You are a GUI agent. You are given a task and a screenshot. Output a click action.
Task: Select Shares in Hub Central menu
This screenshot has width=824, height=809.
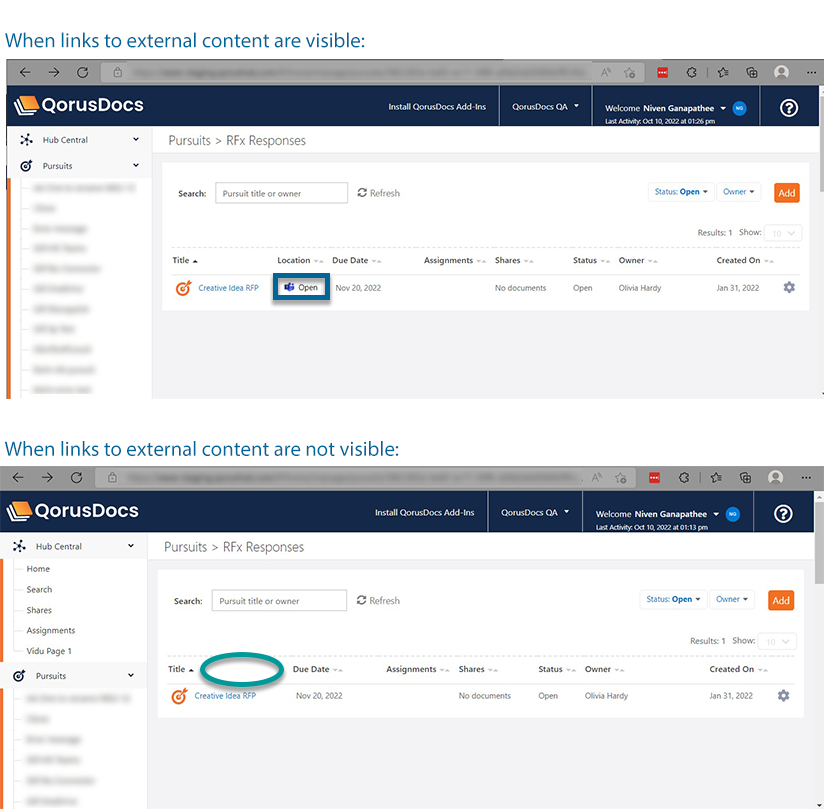click(x=39, y=610)
